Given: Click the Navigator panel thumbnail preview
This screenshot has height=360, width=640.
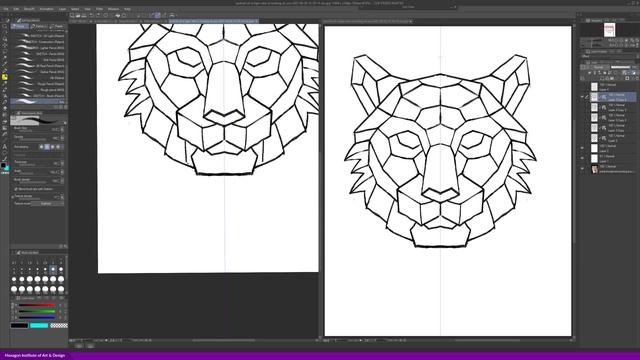Looking at the screenshot, I should pos(609,30).
